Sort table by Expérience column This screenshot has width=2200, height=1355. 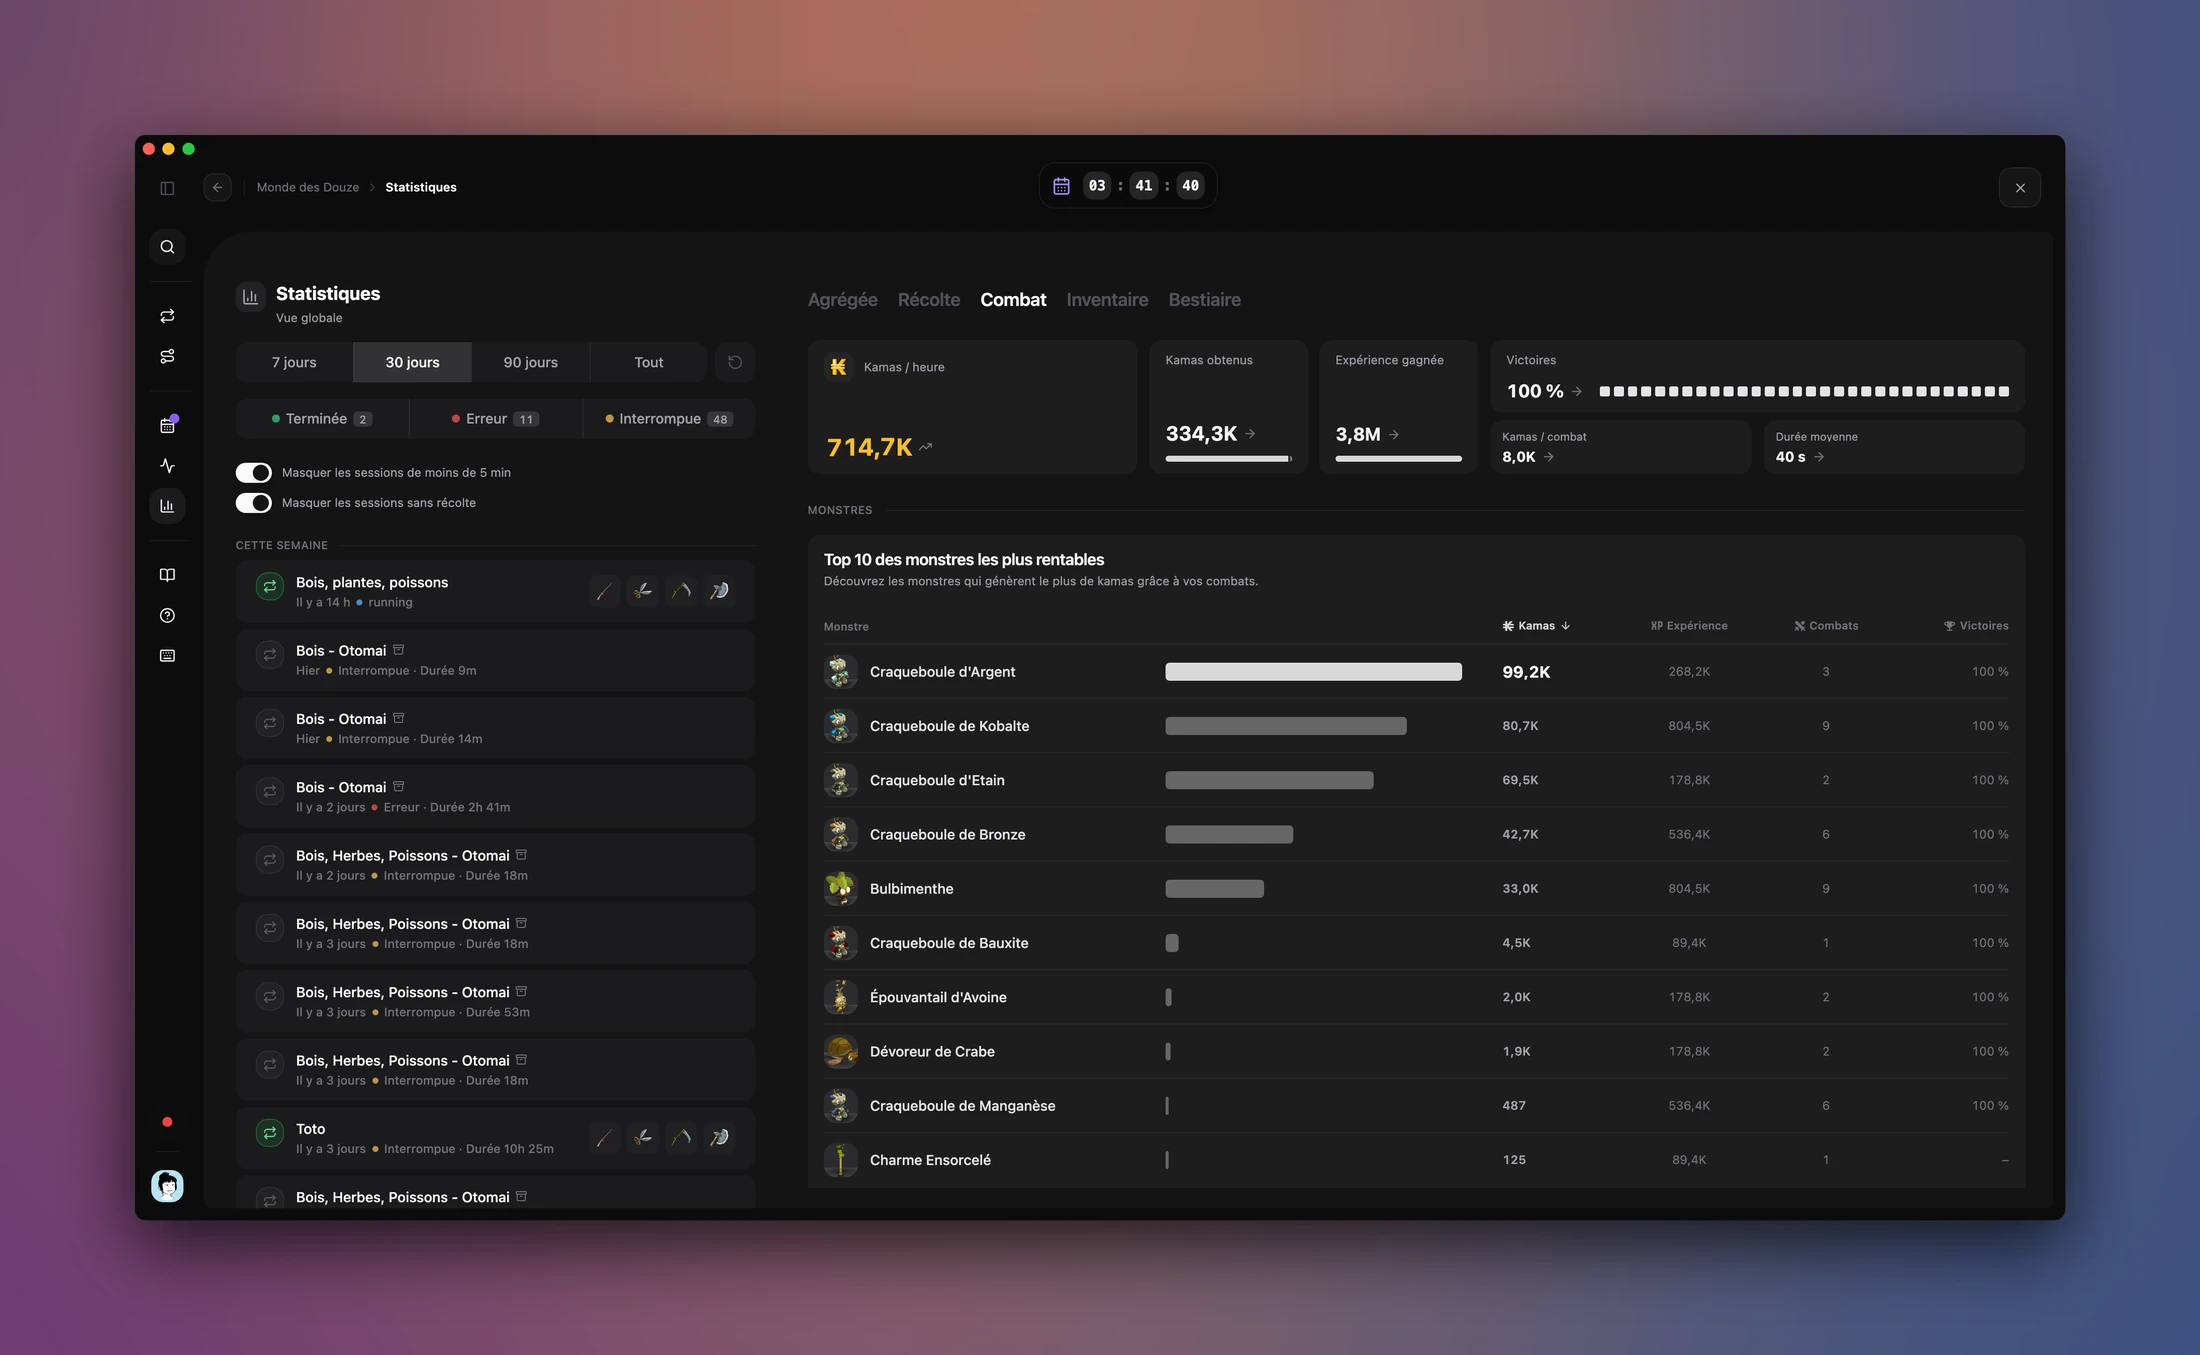tap(1689, 626)
